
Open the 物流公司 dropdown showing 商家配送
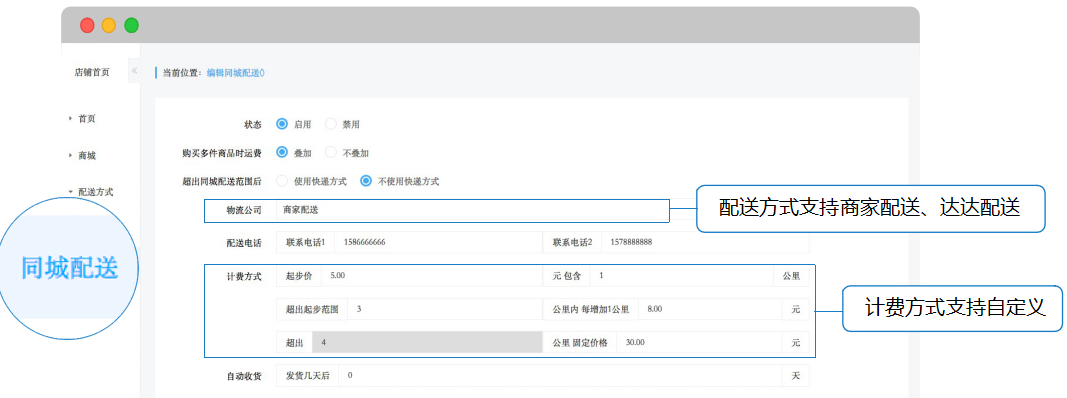473,210
